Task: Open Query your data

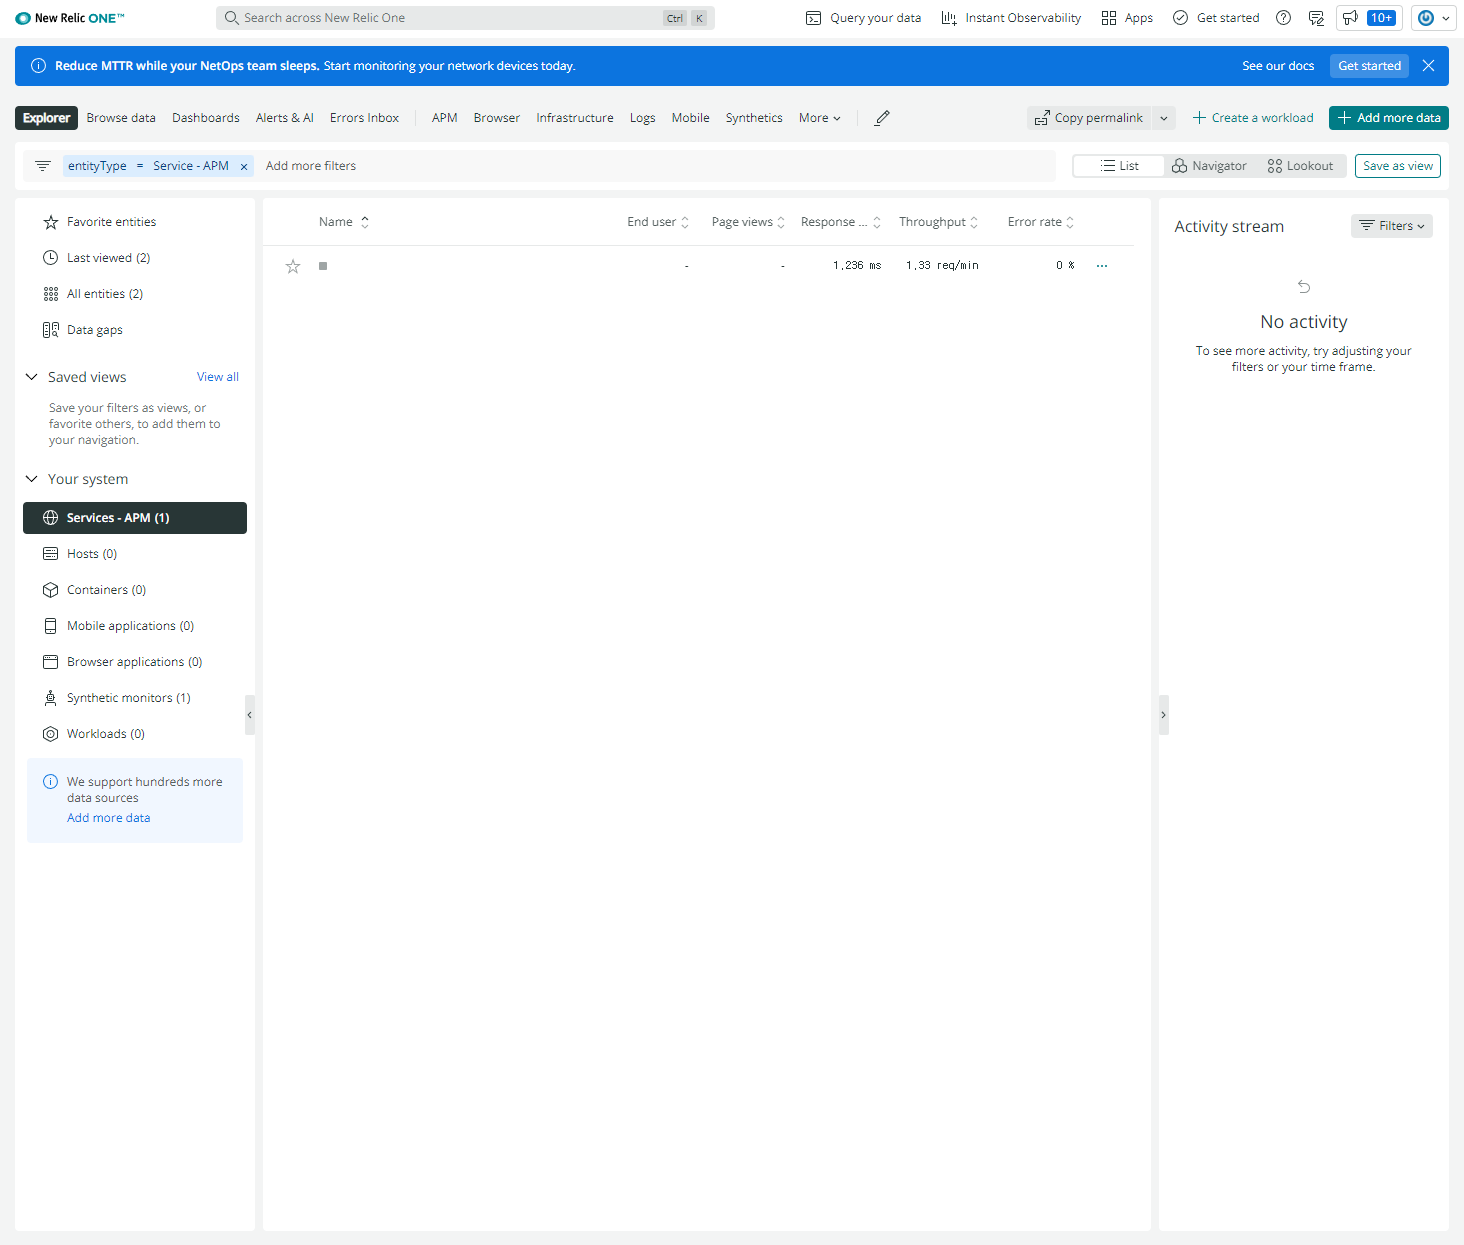Action: (x=863, y=18)
